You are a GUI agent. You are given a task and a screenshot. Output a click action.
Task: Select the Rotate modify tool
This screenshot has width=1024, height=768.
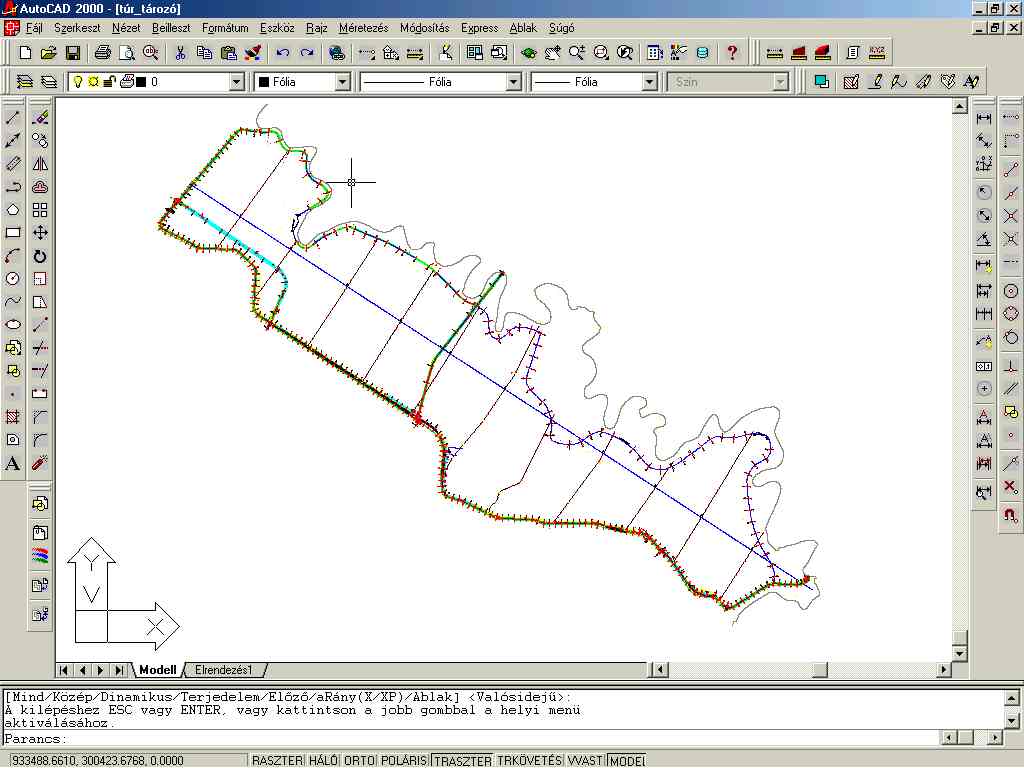[x=40, y=256]
